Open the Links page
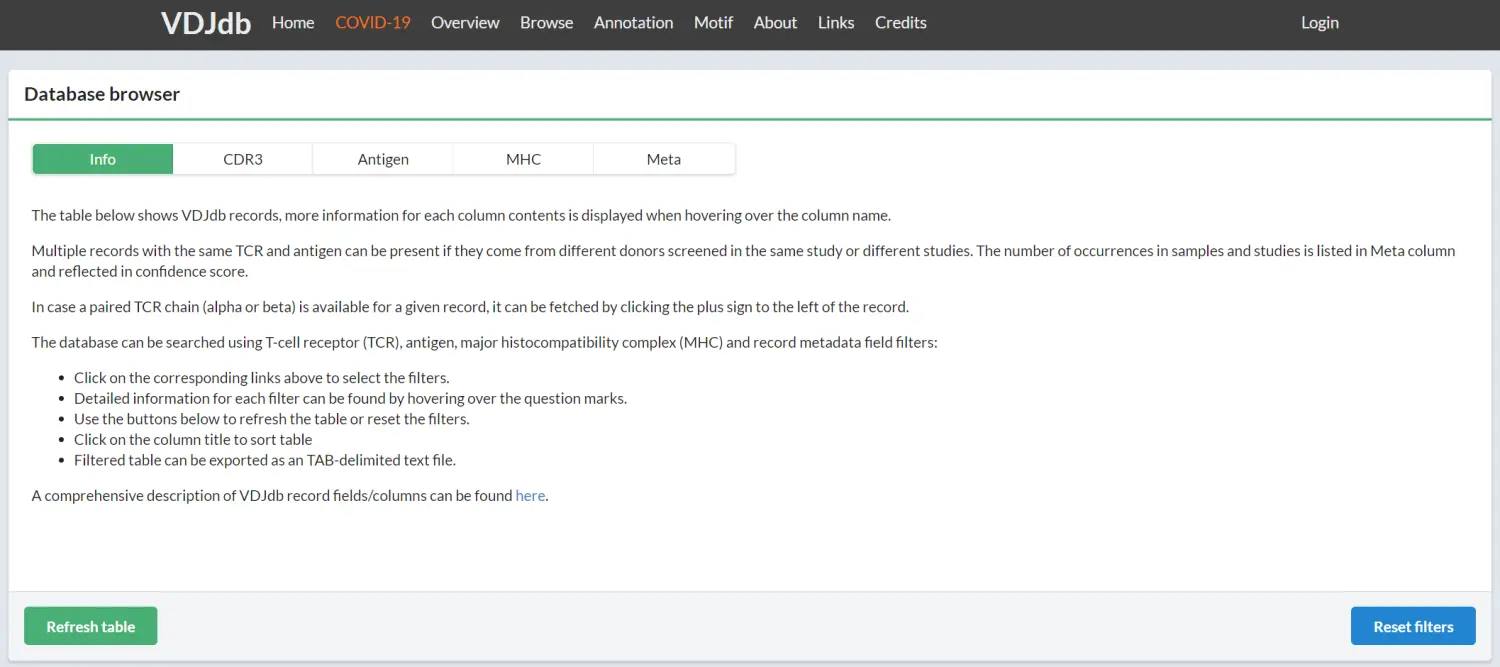1500x667 pixels. pyautogui.click(x=836, y=22)
